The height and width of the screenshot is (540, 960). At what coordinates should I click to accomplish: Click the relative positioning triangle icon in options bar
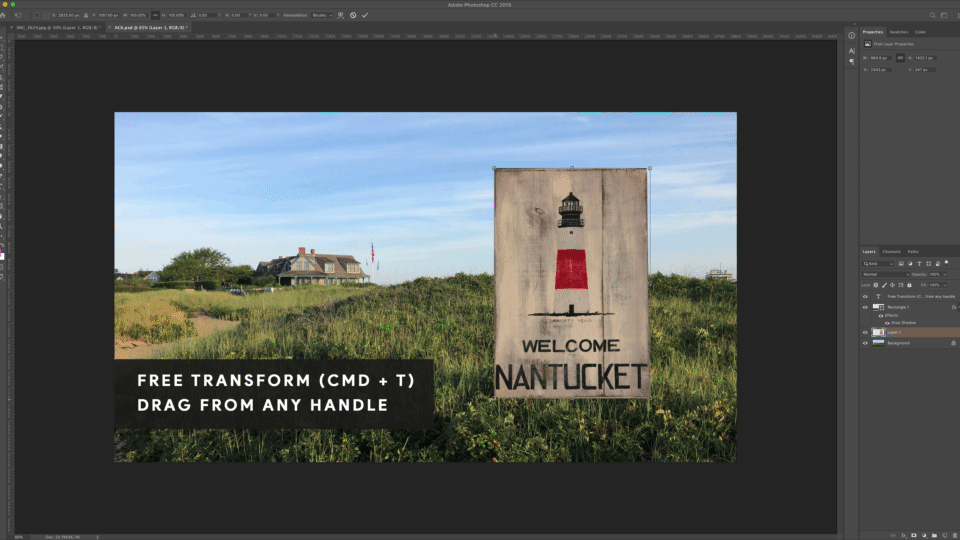tap(86, 15)
